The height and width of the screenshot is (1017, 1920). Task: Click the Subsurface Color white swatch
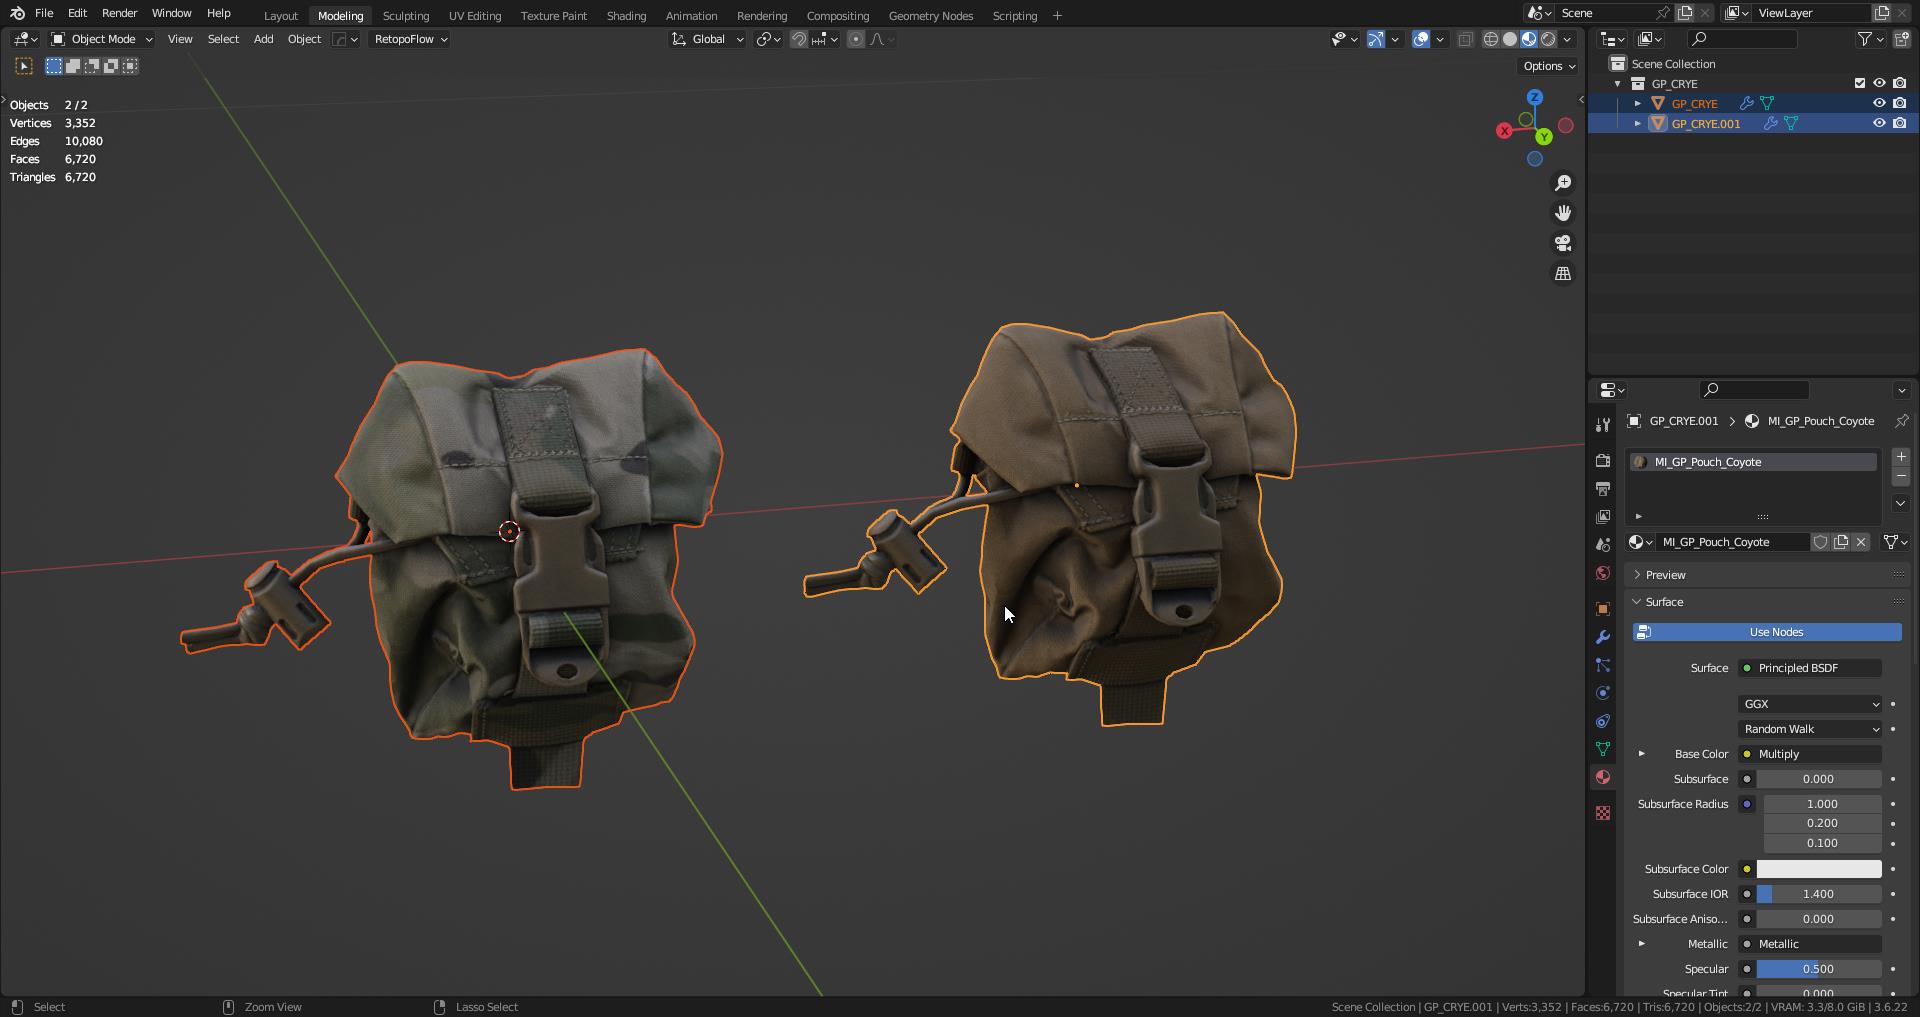point(1818,869)
